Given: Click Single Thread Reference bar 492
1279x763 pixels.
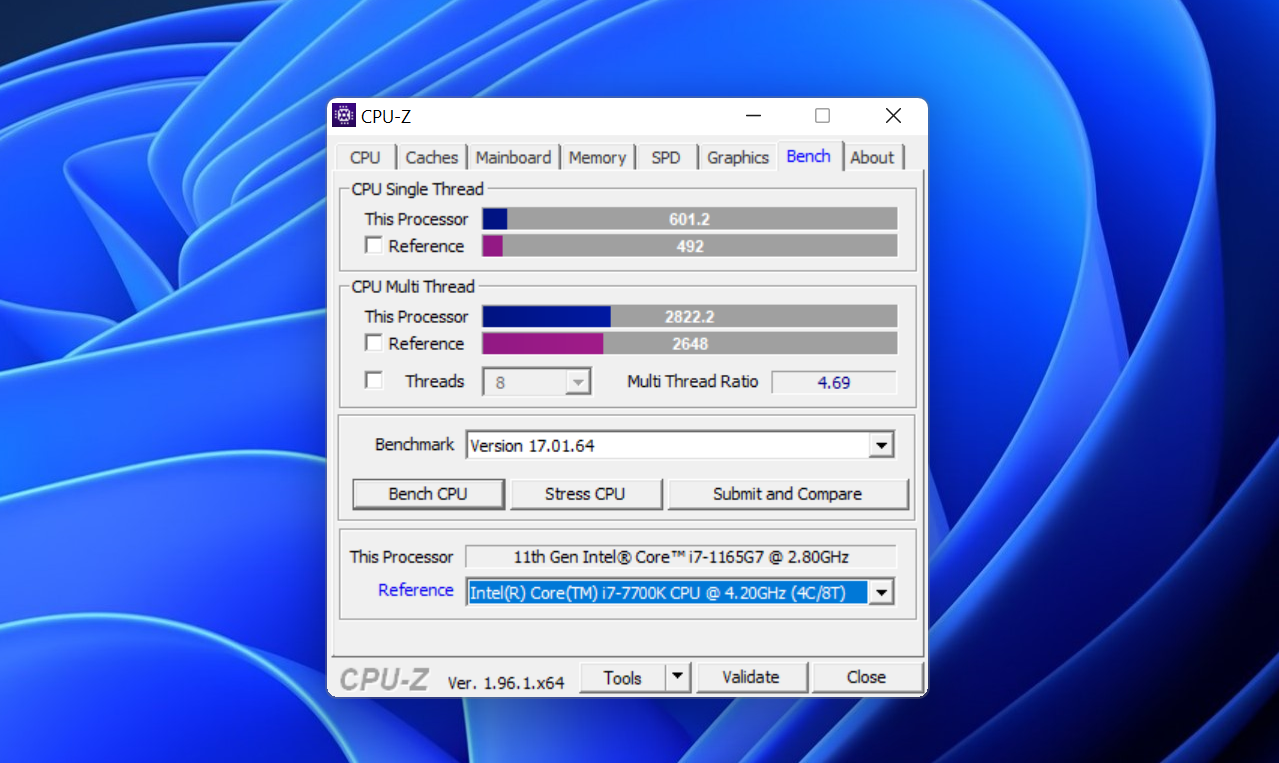Looking at the screenshot, I should pyautogui.click(x=689, y=246).
